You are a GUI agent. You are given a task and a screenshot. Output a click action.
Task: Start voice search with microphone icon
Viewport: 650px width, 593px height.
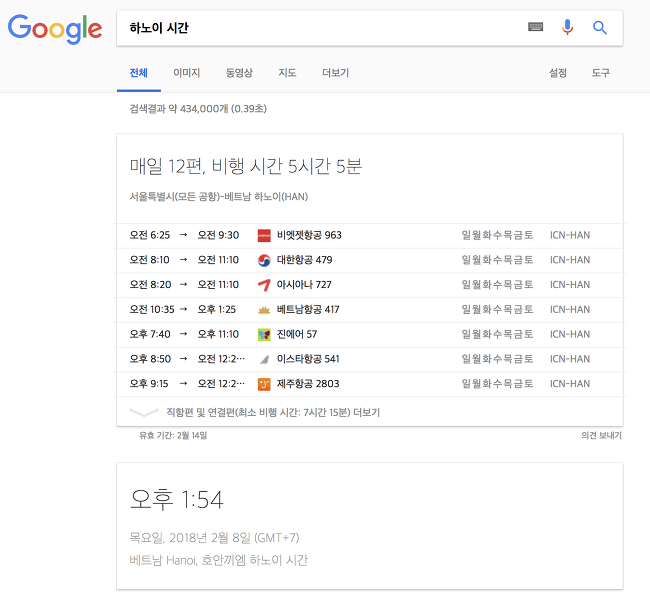[x=568, y=27]
